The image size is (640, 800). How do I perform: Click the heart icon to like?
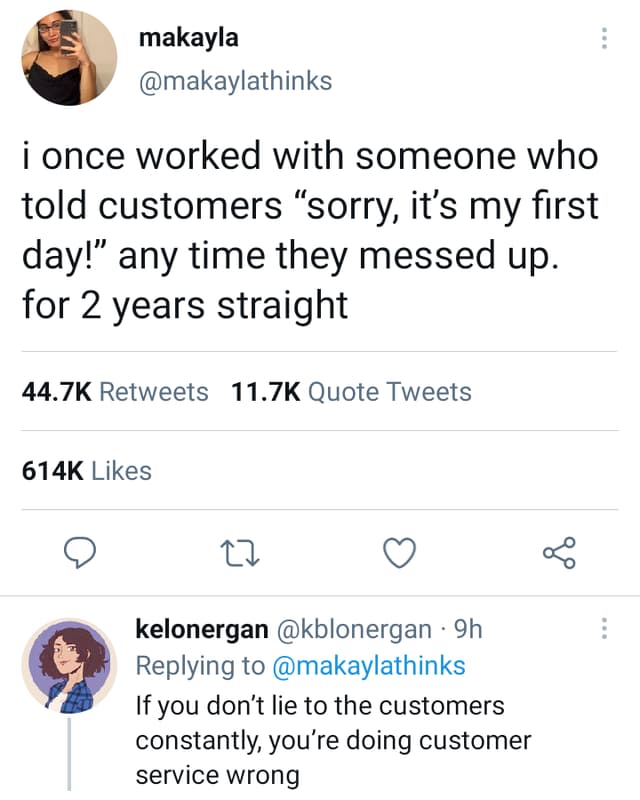[400, 551]
